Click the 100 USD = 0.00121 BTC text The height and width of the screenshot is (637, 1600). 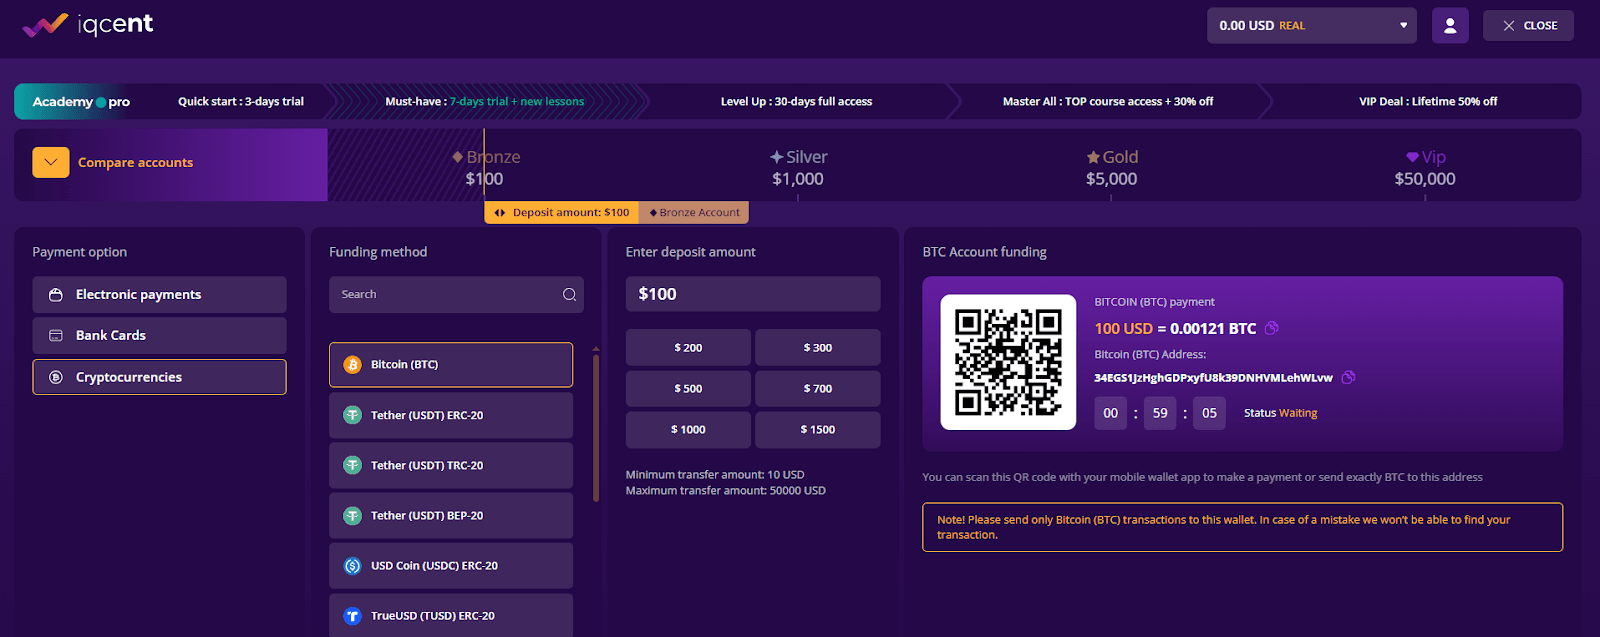(x=1175, y=328)
